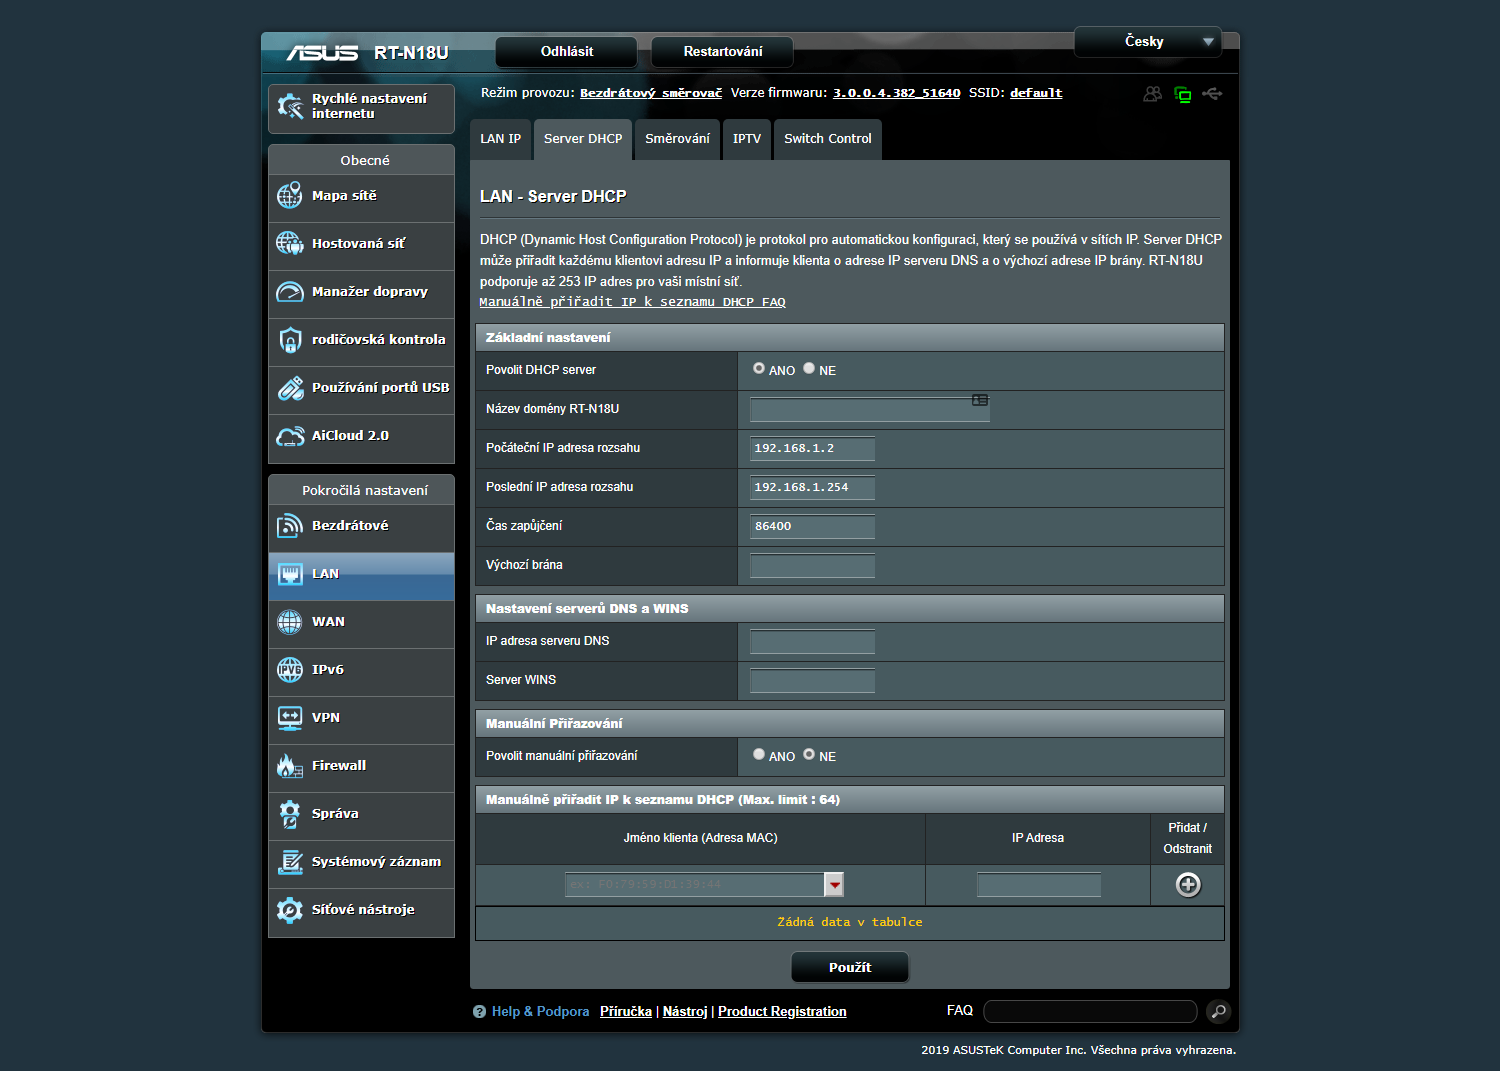Open the Manuálně přiřadit IP FAQ link

tap(632, 302)
